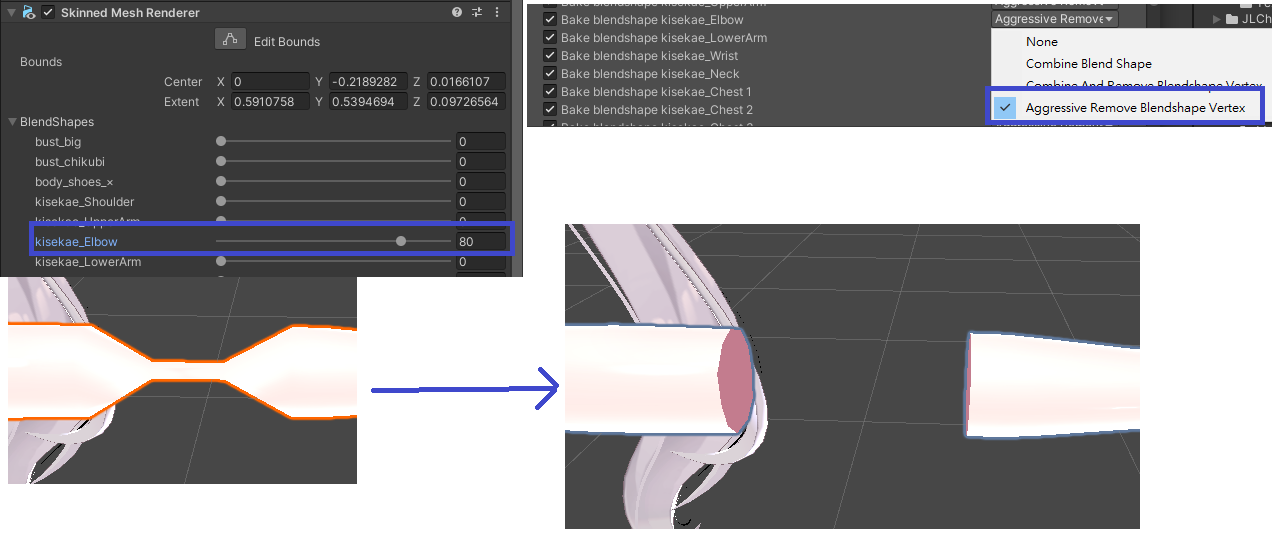
Task: Select None in the dropdown list
Action: (x=1041, y=42)
